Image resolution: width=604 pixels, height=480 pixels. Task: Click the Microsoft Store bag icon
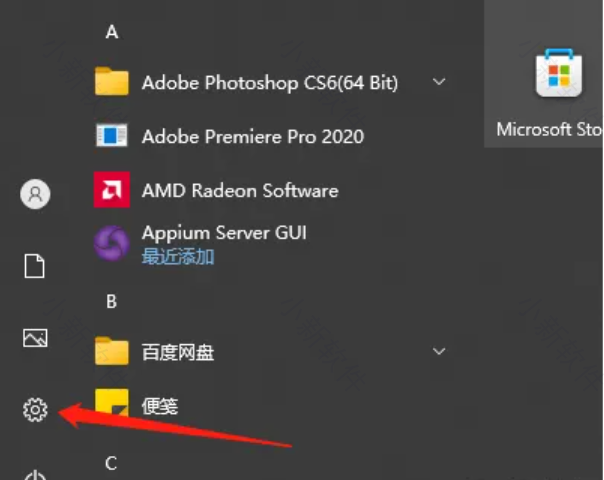pyautogui.click(x=558, y=76)
